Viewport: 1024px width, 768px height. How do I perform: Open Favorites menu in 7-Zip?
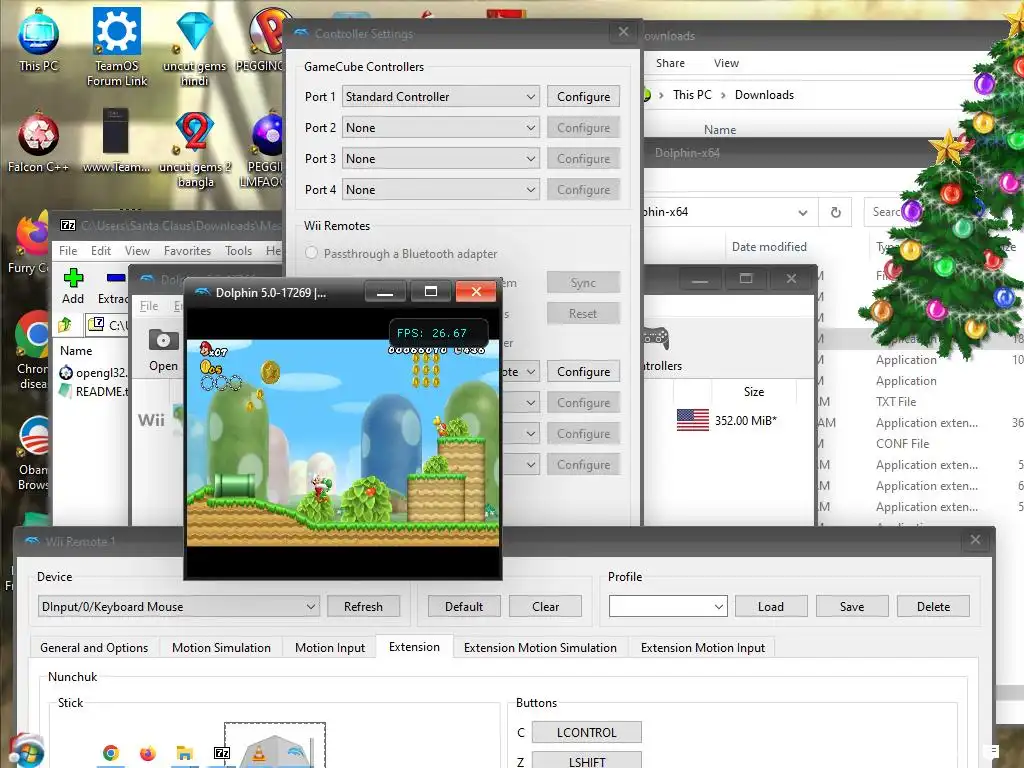click(187, 251)
